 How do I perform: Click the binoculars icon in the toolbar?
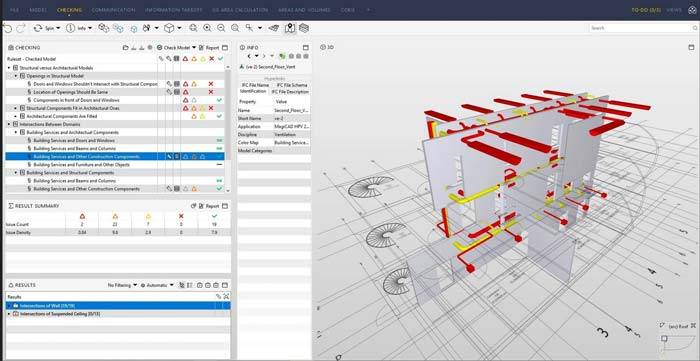click(146, 28)
